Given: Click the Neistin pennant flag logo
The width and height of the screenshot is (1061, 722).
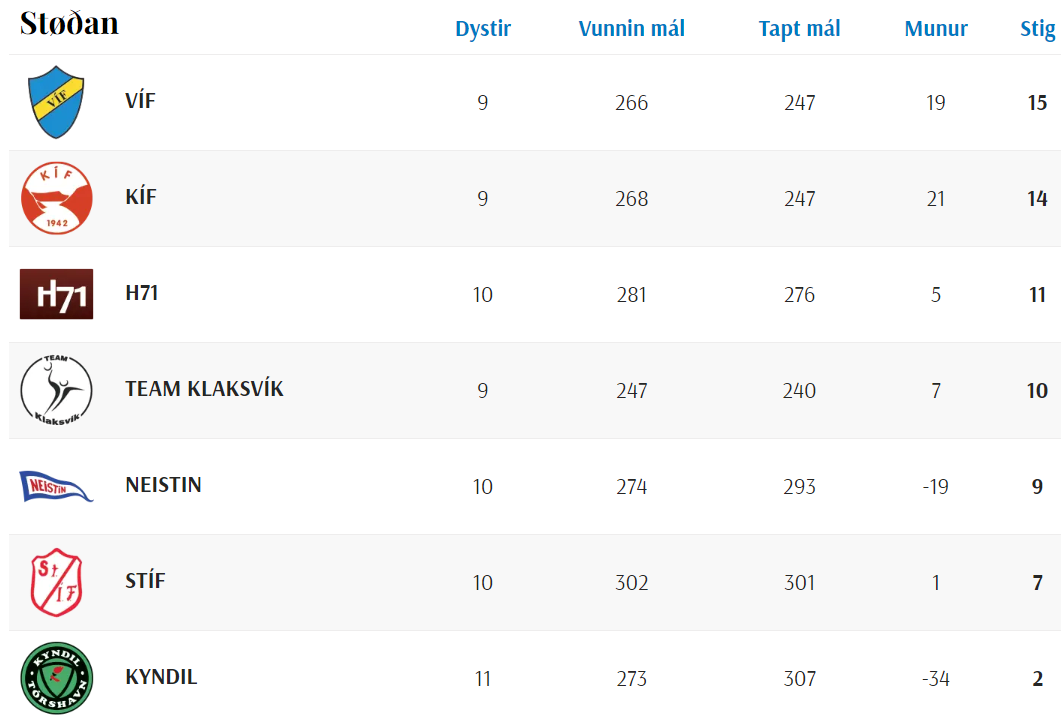Looking at the screenshot, I should pos(56,486).
